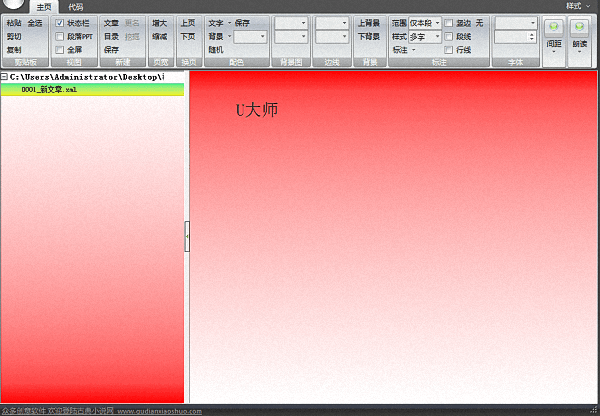This screenshot has height=416, width=600.
Task: Expand the arrow under 朗读
Action: pos(579,52)
